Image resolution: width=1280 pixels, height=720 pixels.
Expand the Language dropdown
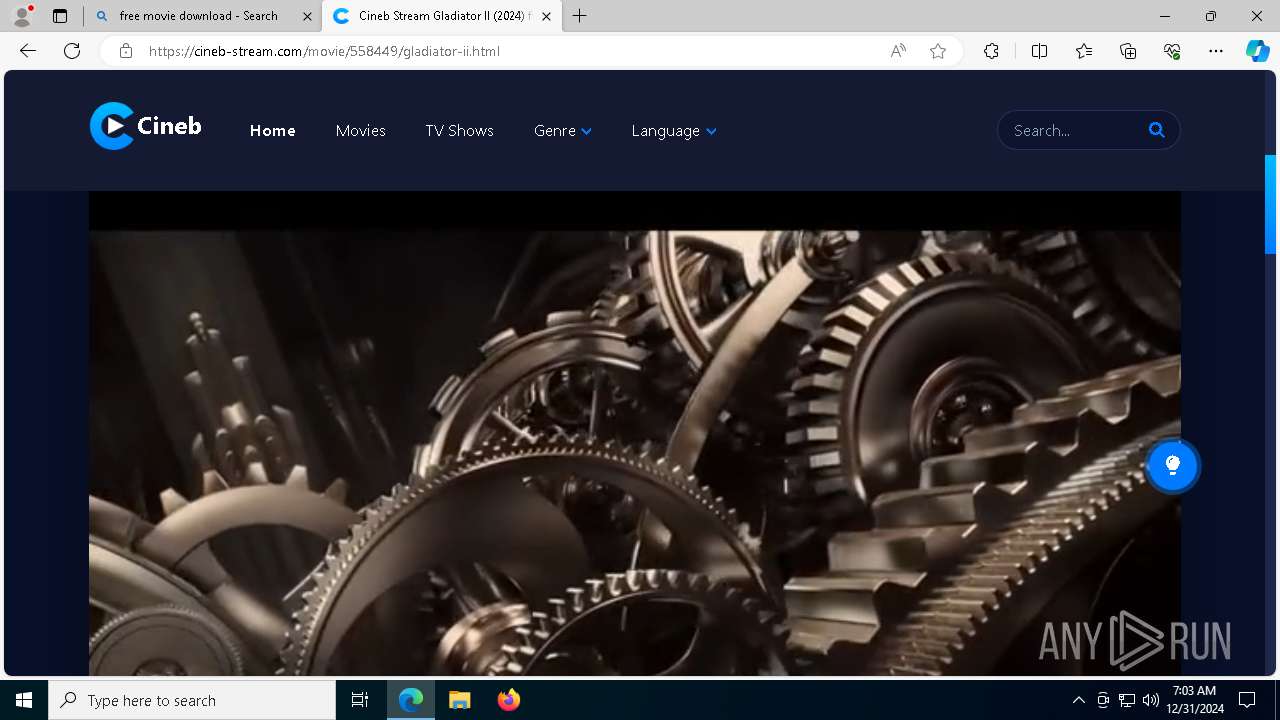(674, 131)
